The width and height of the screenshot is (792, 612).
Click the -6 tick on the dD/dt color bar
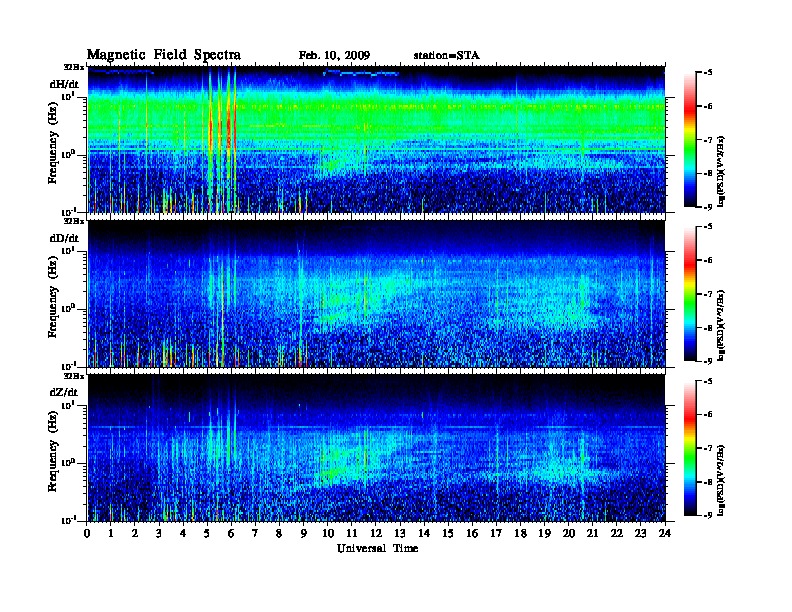(x=708, y=260)
